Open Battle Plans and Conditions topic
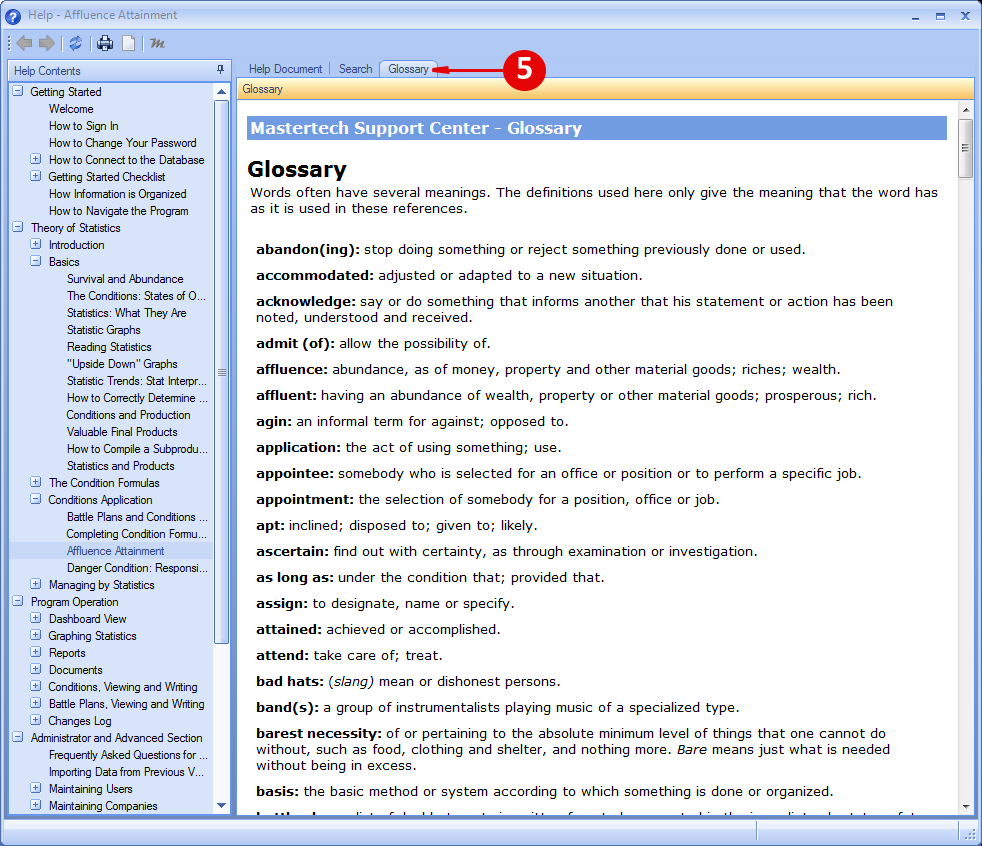Screen dimensions: 982x846 137,517
